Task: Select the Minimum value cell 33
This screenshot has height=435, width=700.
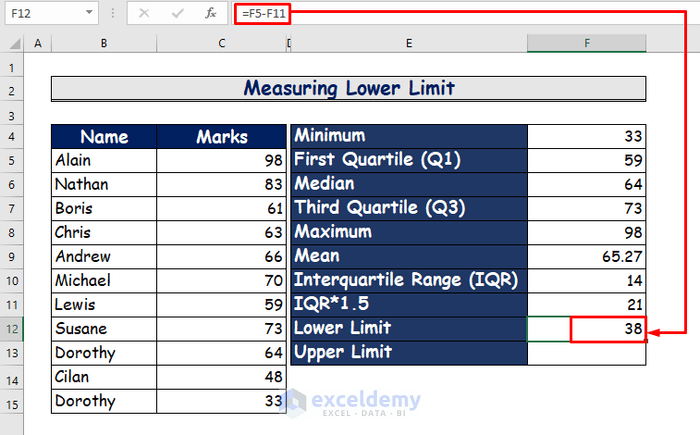Action: [587, 136]
